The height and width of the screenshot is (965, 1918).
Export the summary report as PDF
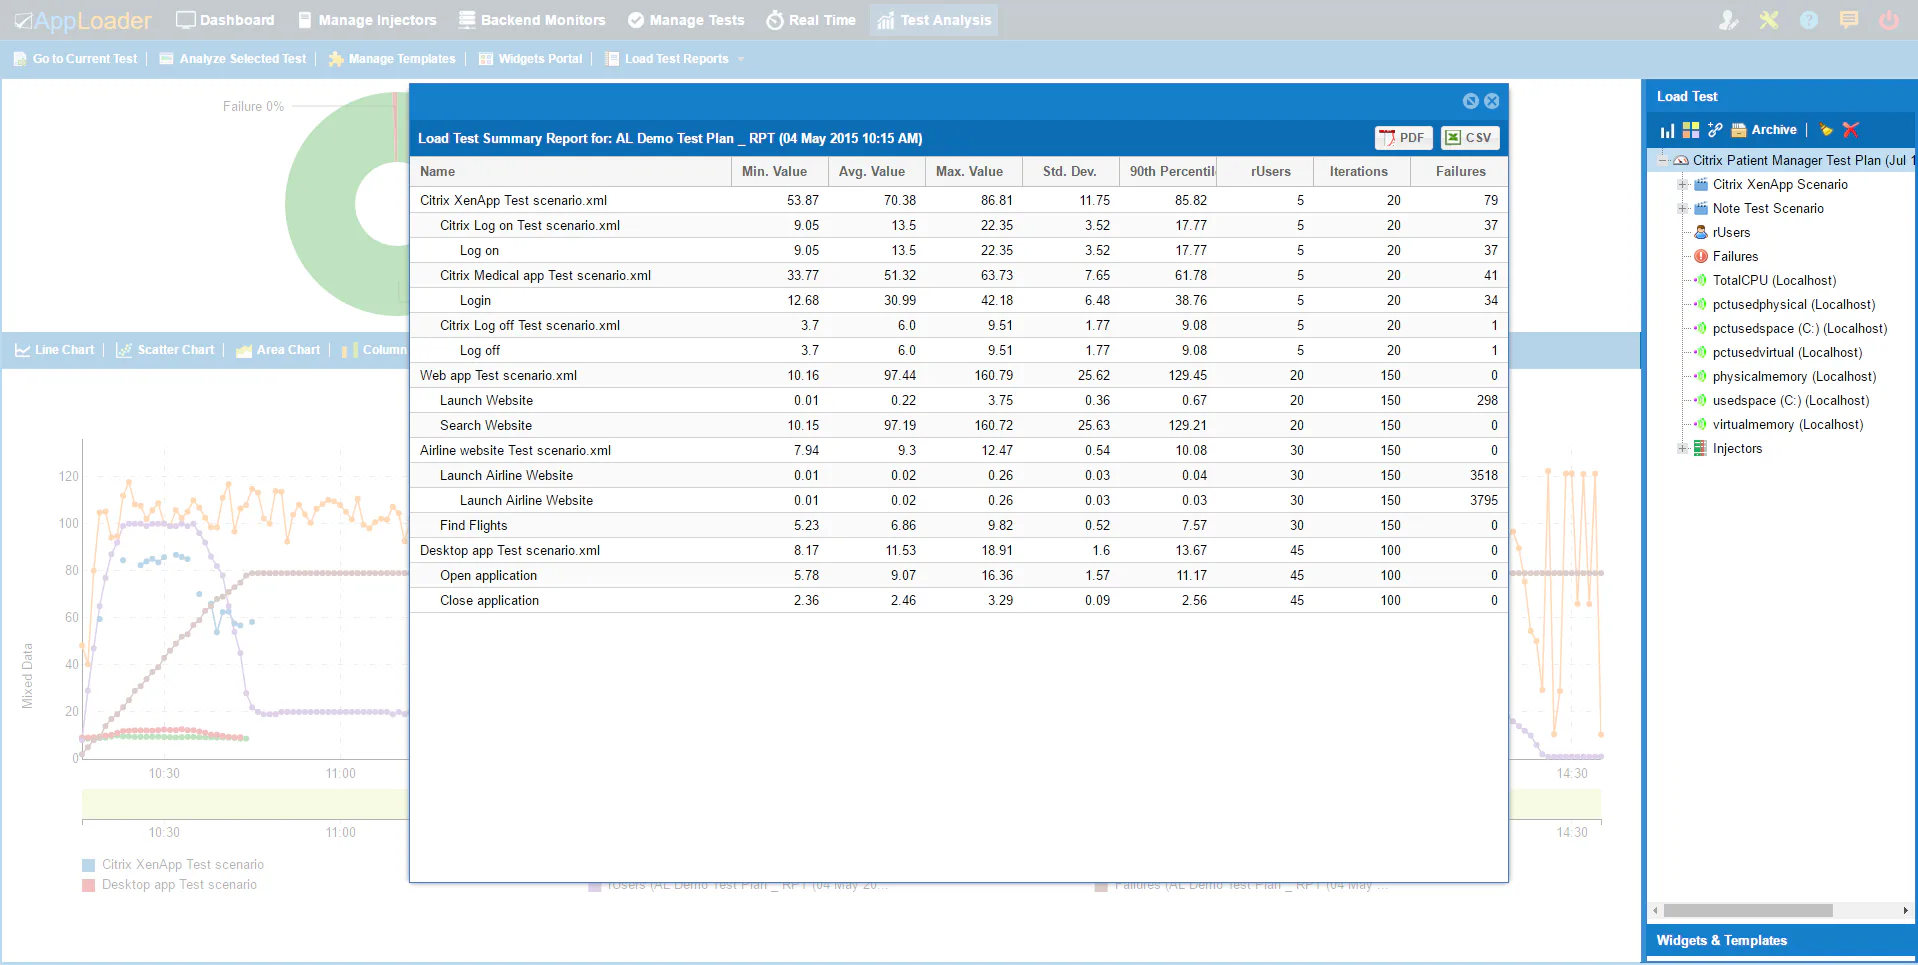[x=1403, y=138]
